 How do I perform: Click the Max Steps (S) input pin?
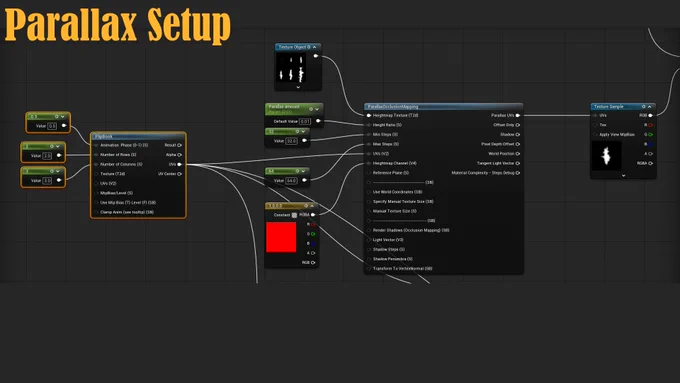pos(369,144)
